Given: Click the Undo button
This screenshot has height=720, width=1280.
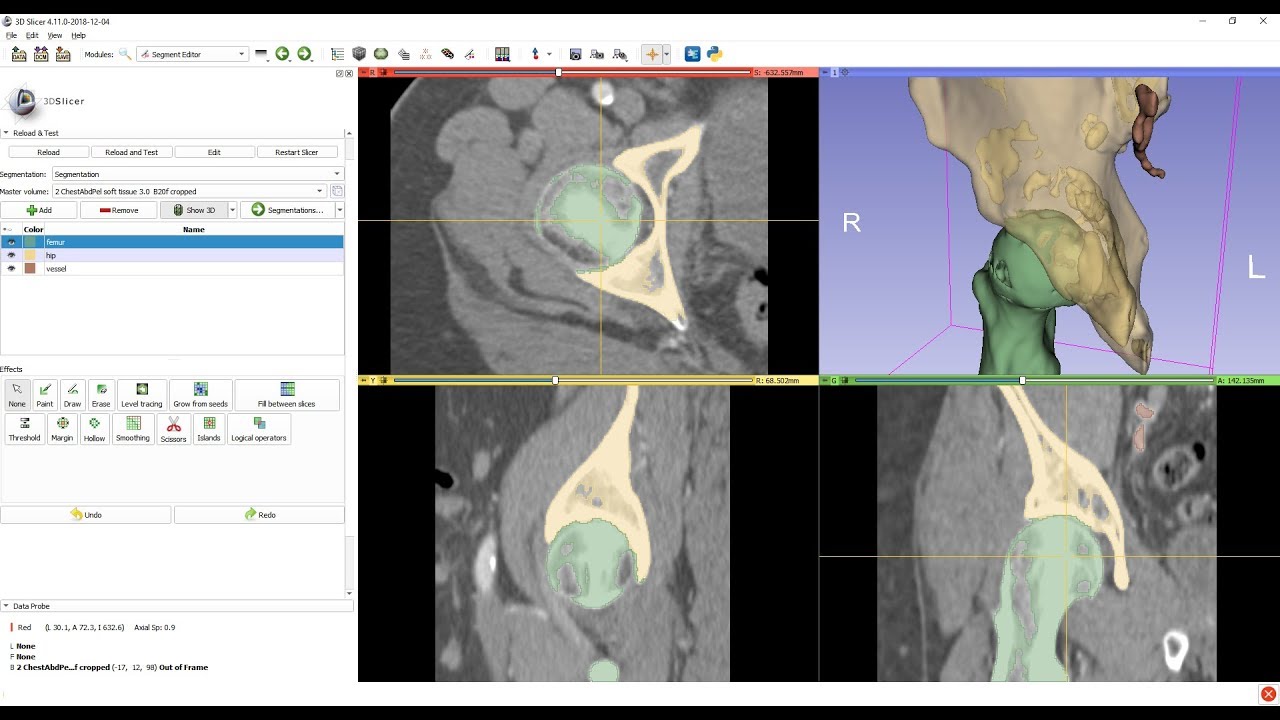Looking at the screenshot, I should pos(86,514).
